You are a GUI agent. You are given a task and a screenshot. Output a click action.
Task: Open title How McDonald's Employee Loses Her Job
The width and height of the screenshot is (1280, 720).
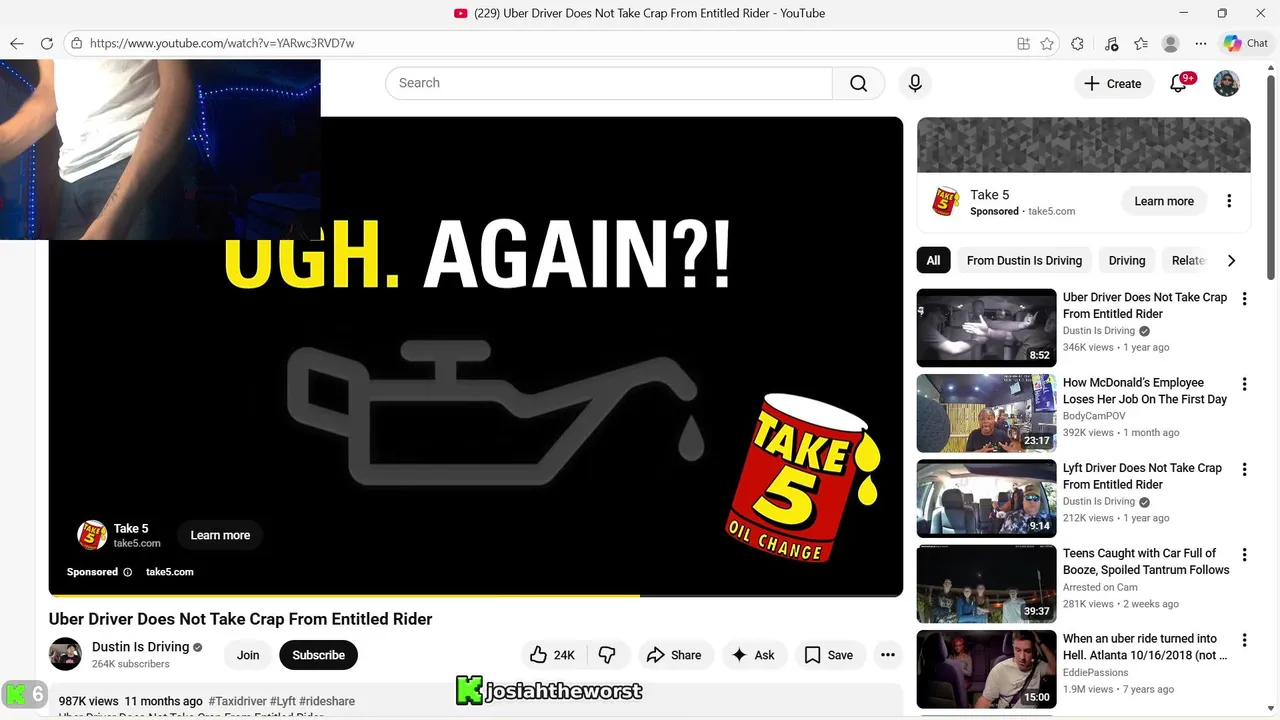pyautogui.click(x=1145, y=391)
